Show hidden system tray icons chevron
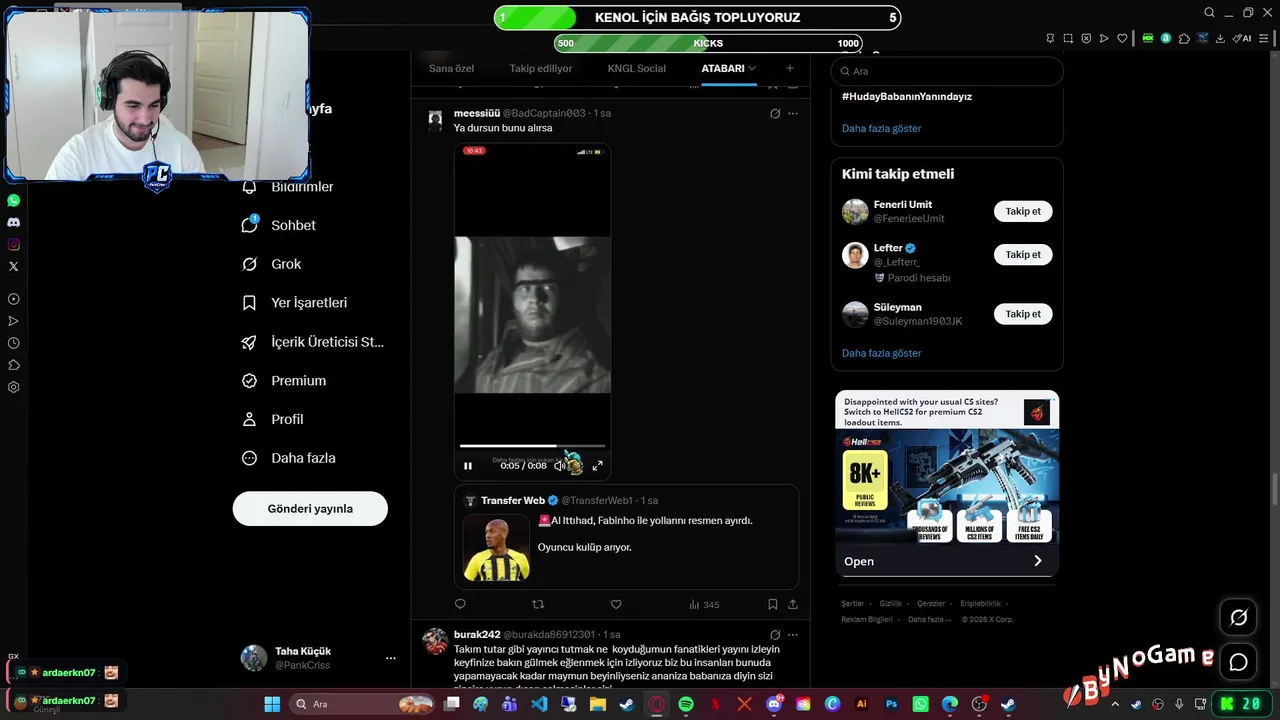The width and height of the screenshot is (1280, 720). click(1115, 704)
